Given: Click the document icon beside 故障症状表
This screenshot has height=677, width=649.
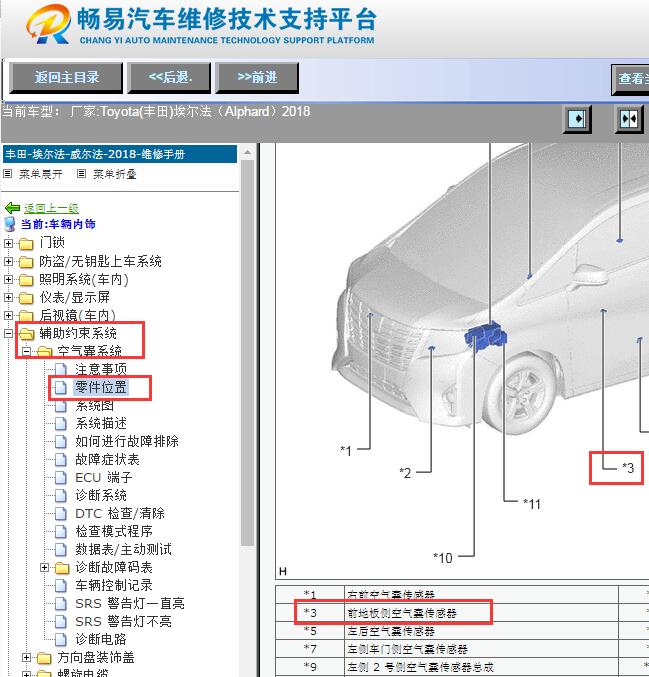Looking at the screenshot, I should point(60,459).
